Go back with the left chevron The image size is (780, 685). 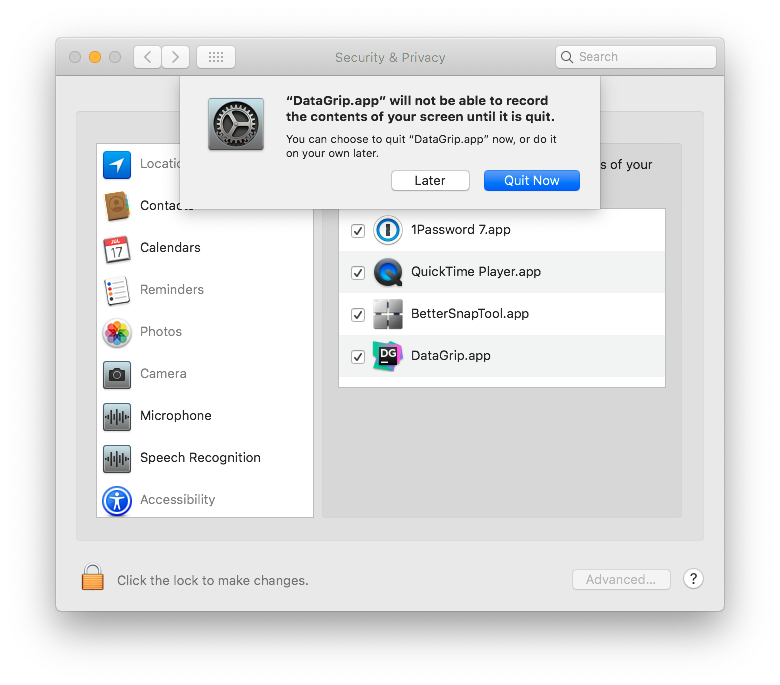(148, 57)
